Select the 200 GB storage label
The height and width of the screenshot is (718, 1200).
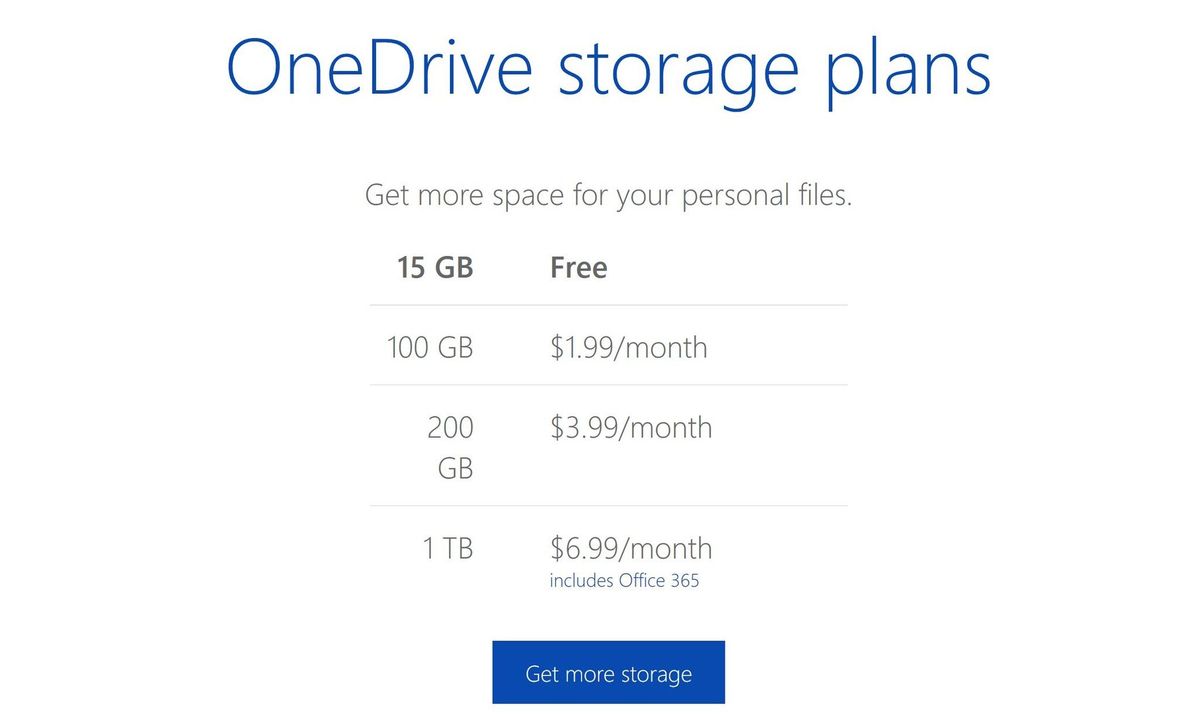coord(451,448)
